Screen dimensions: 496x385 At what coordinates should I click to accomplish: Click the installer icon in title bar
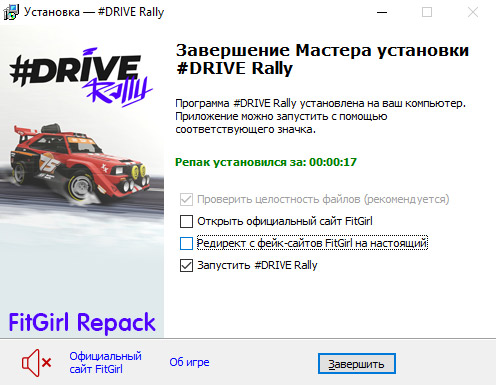point(11,12)
